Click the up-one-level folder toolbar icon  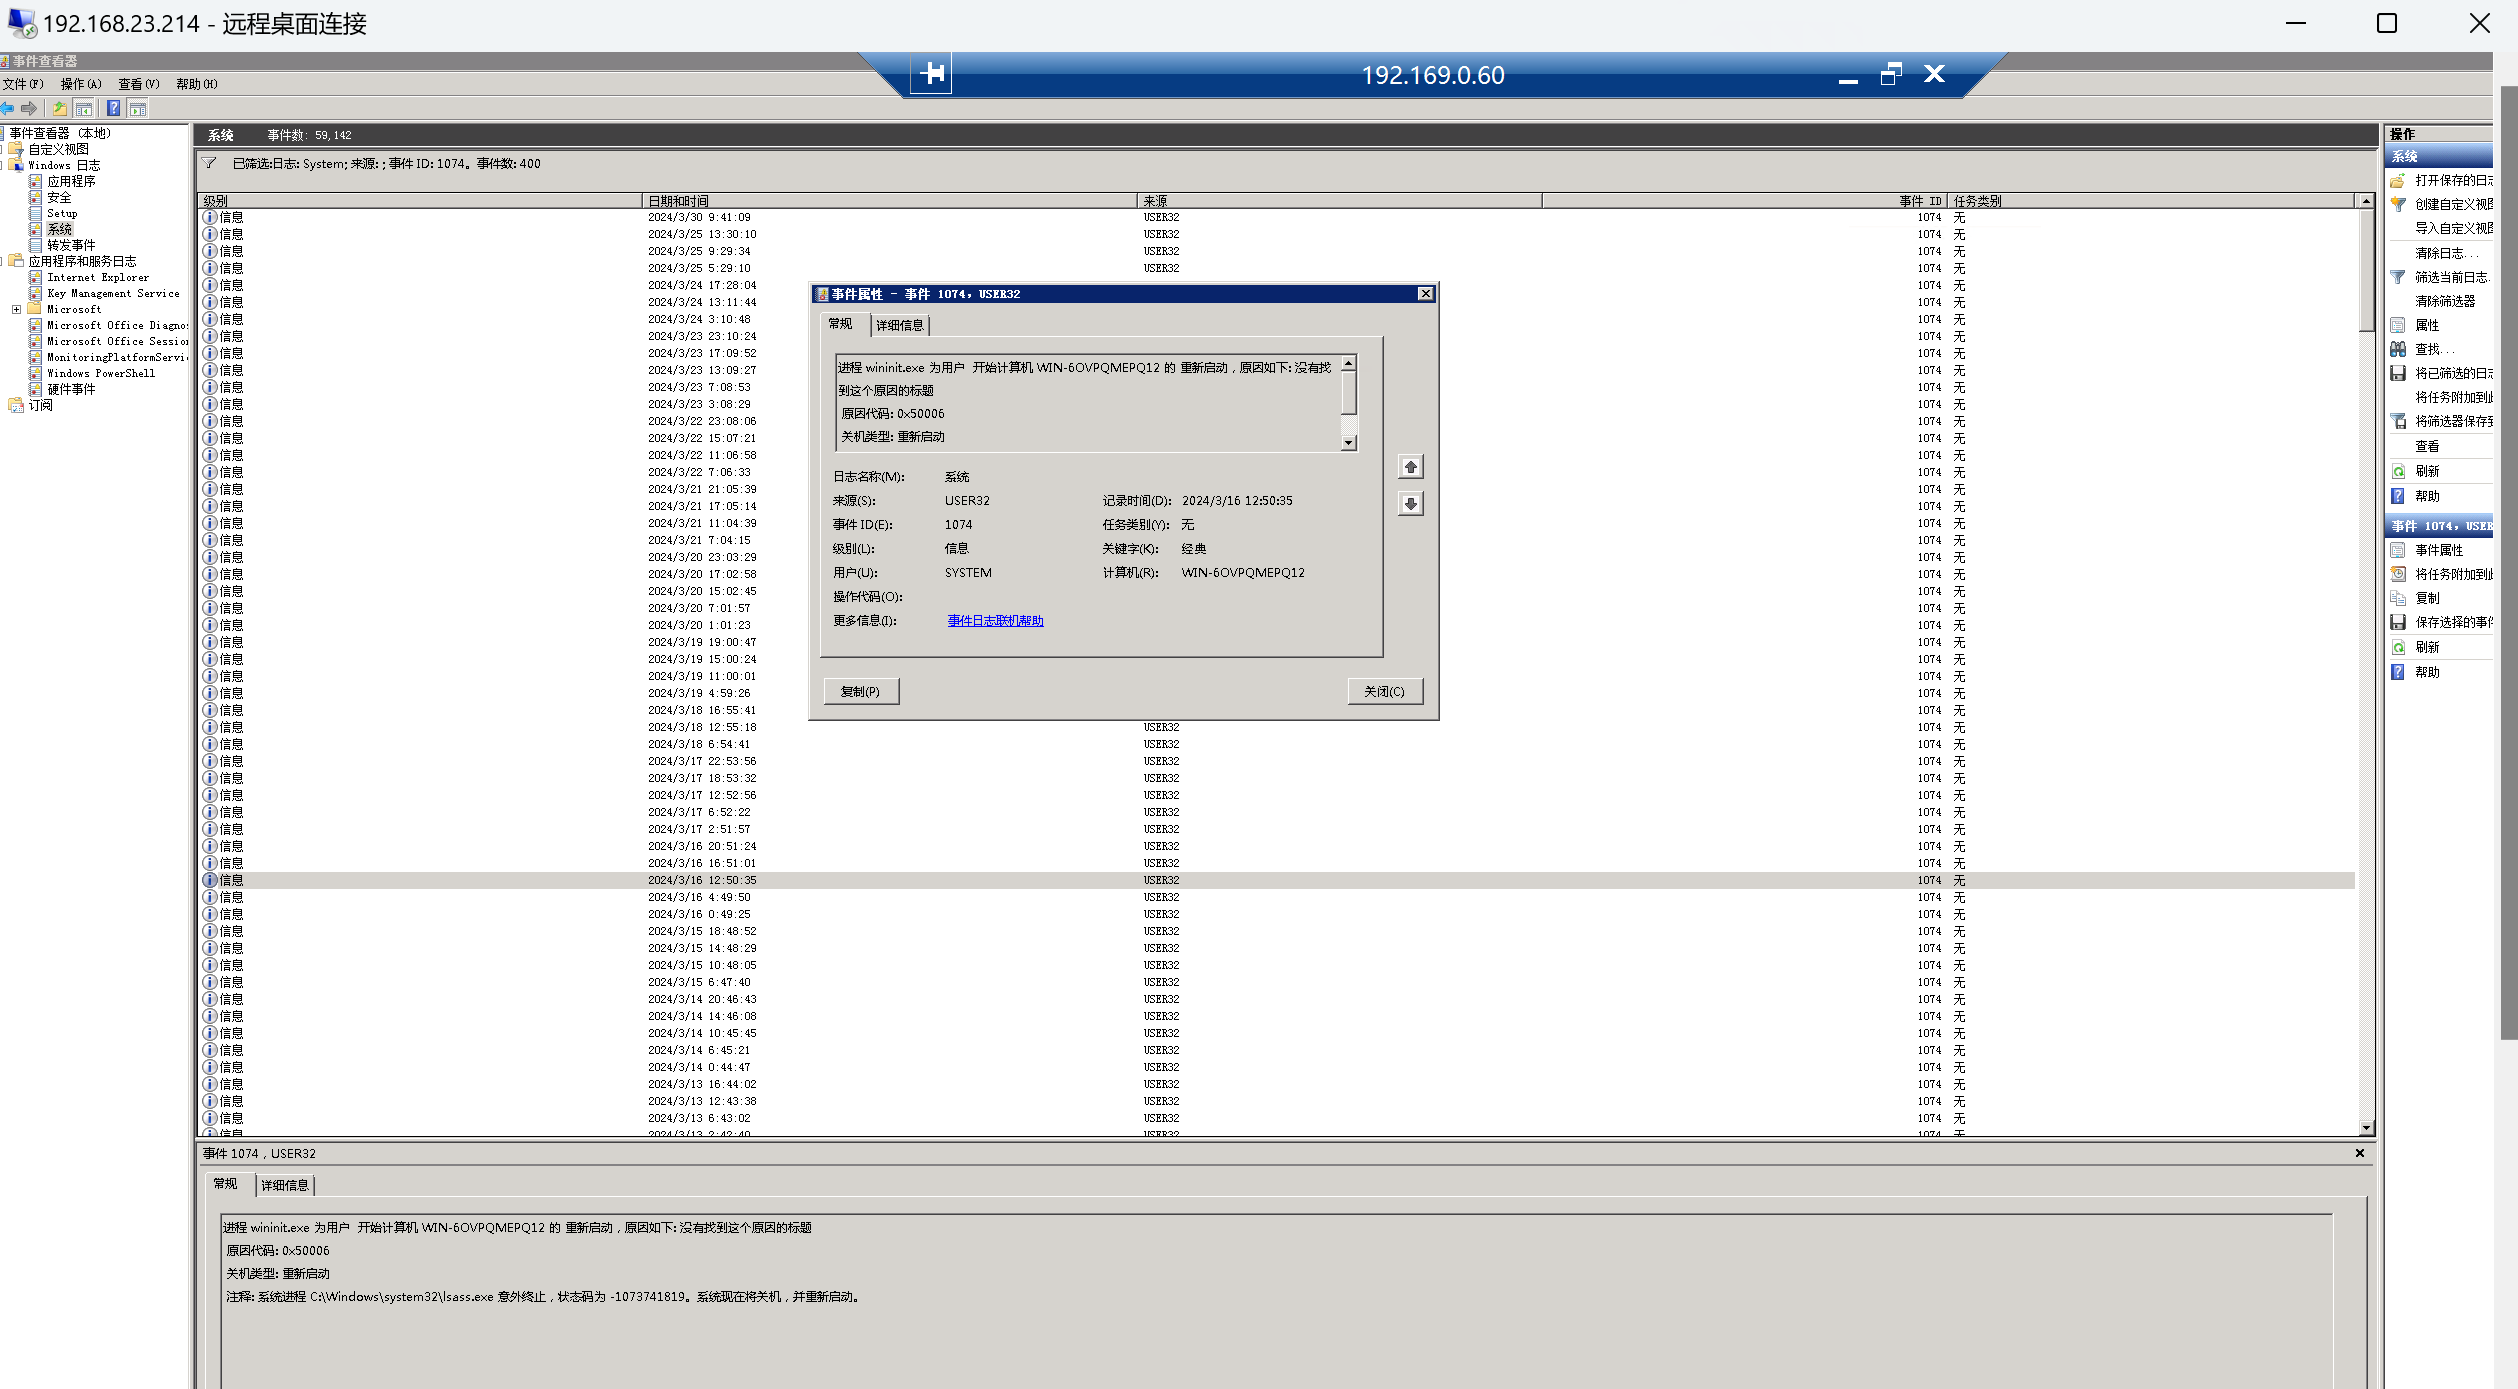pyautogui.click(x=59, y=108)
